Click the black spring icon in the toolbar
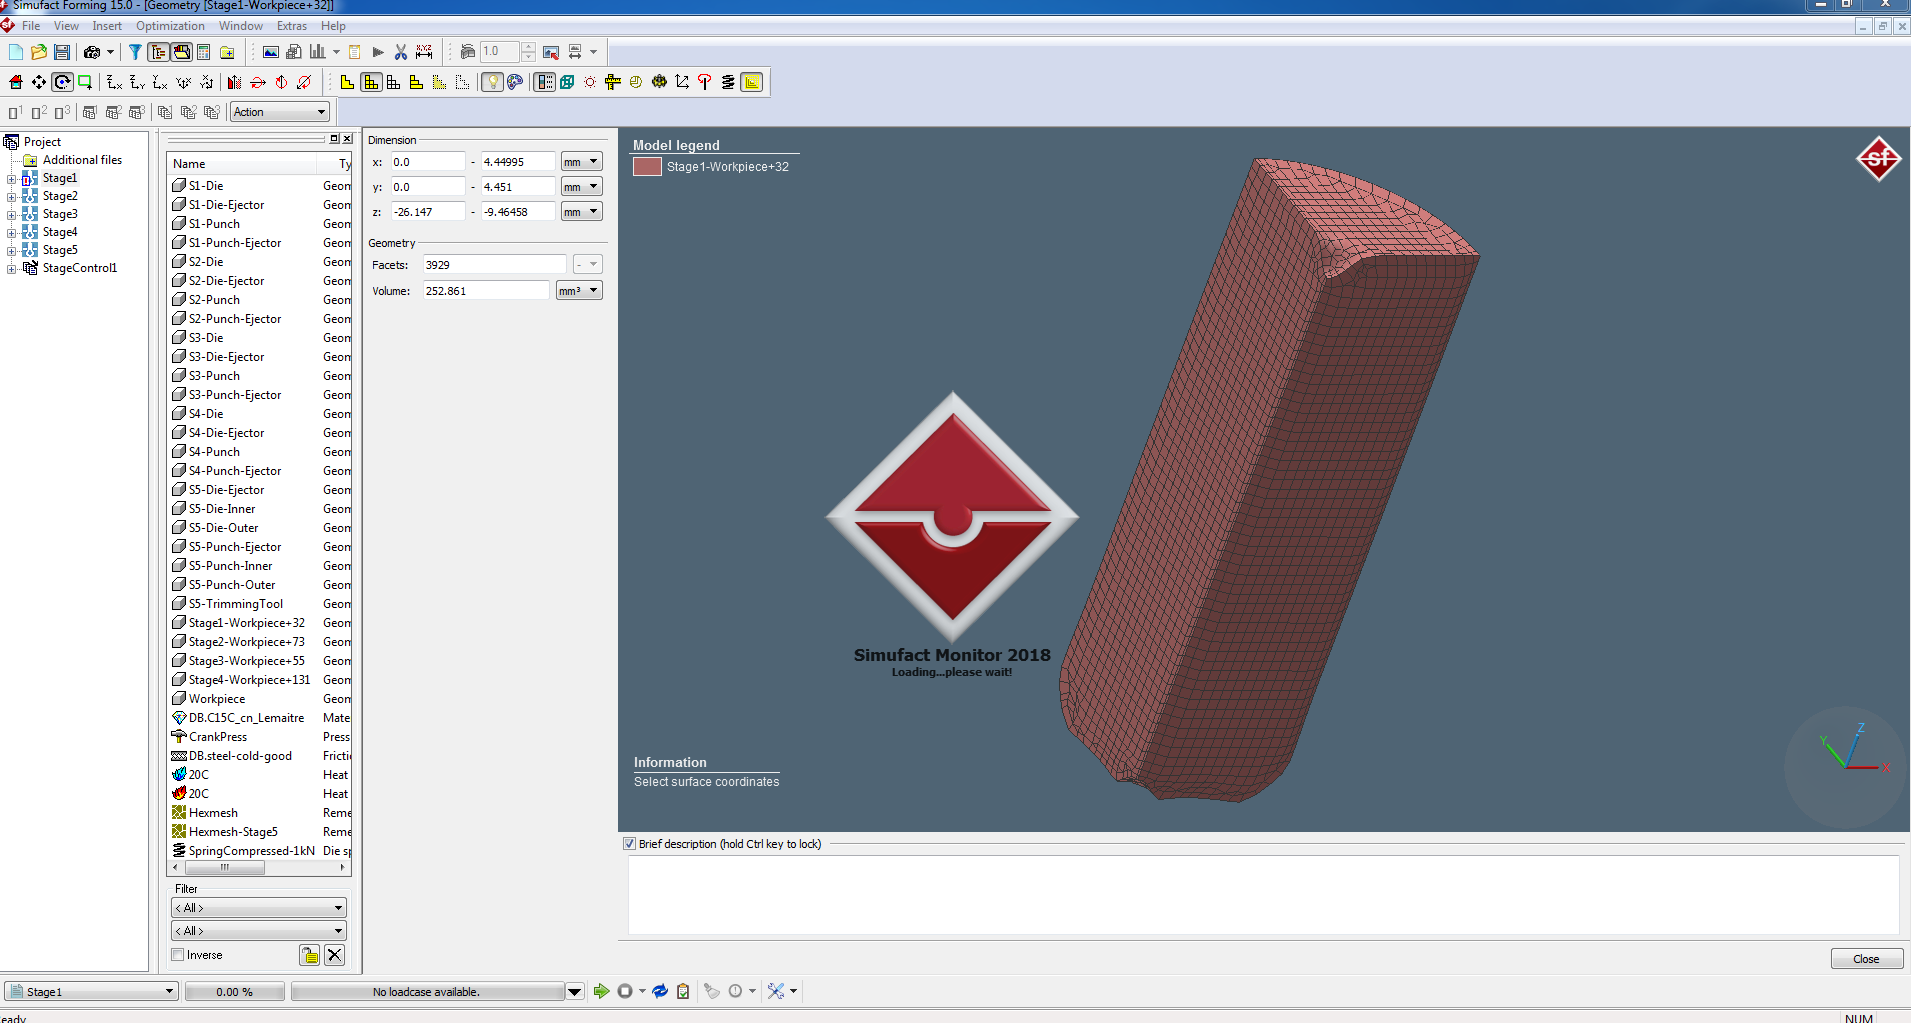 728,82
